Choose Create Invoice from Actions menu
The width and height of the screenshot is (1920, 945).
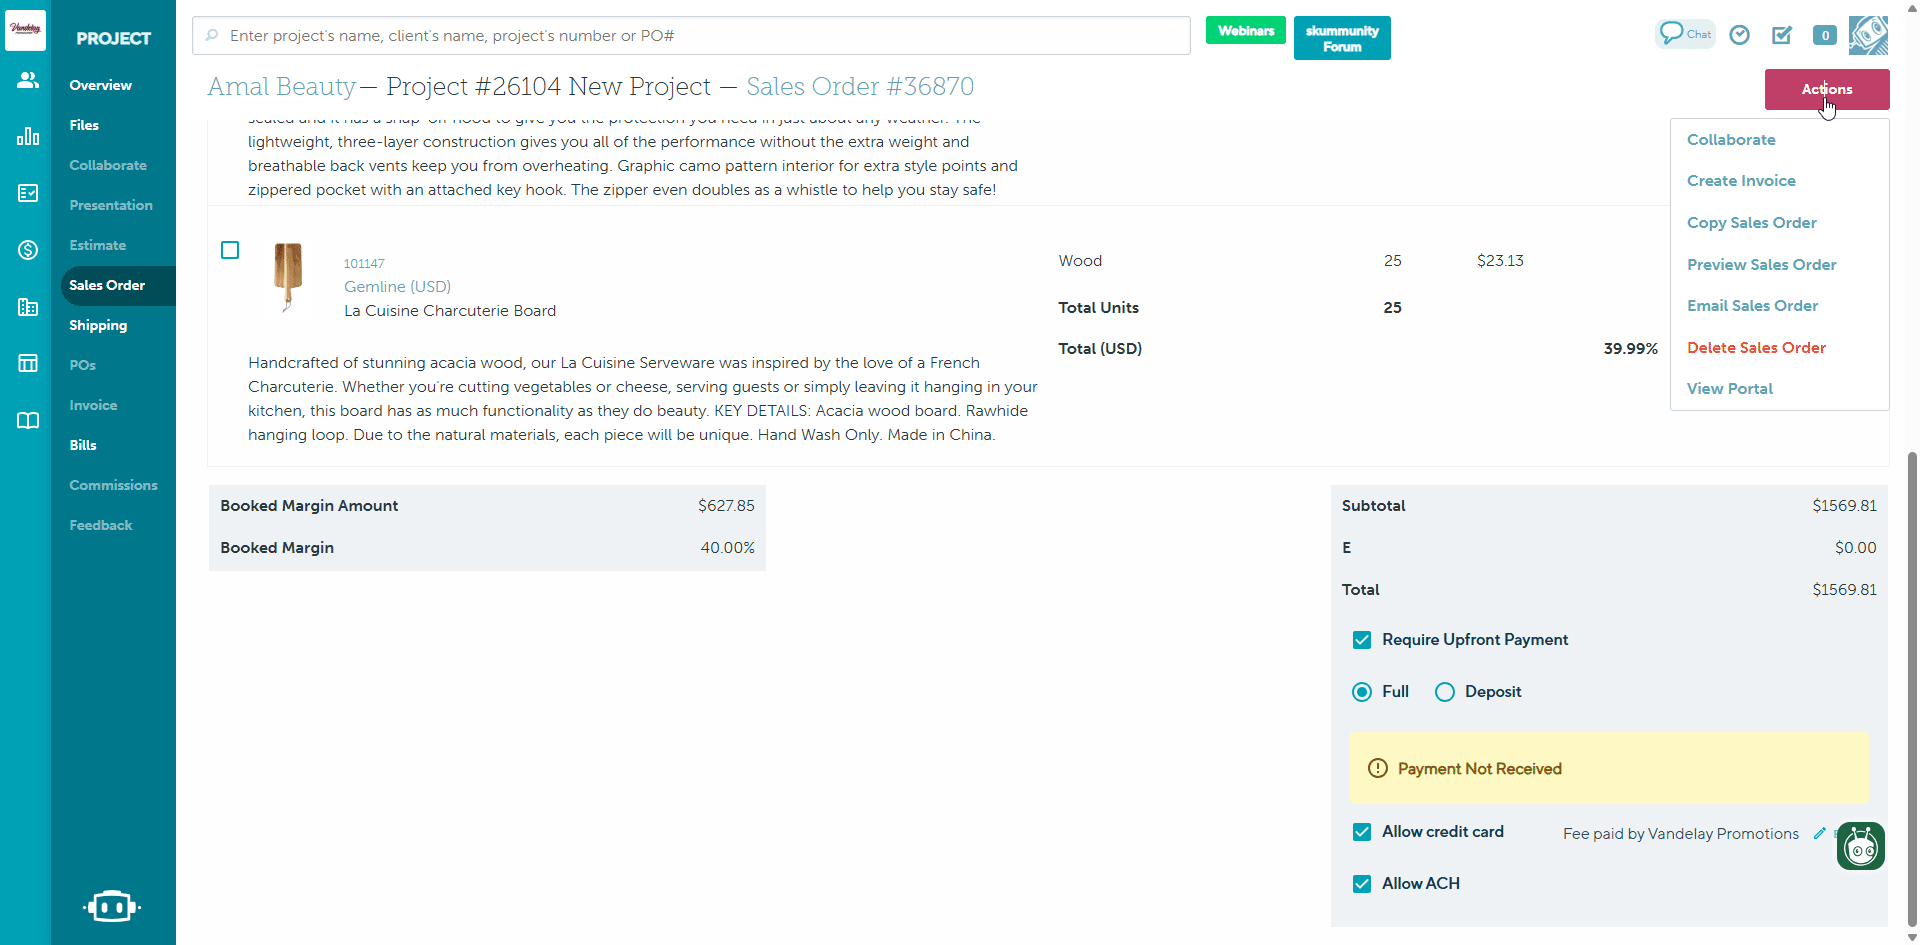pyautogui.click(x=1741, y=181)
